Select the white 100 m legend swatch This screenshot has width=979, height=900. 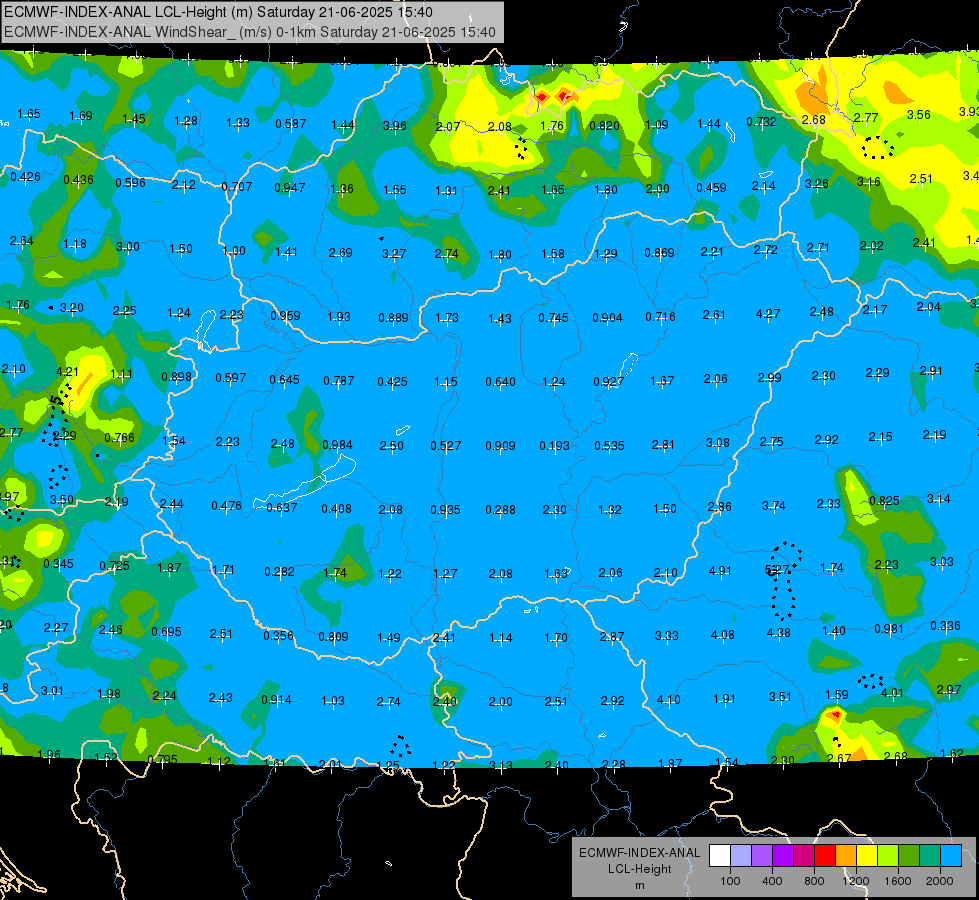720,856
